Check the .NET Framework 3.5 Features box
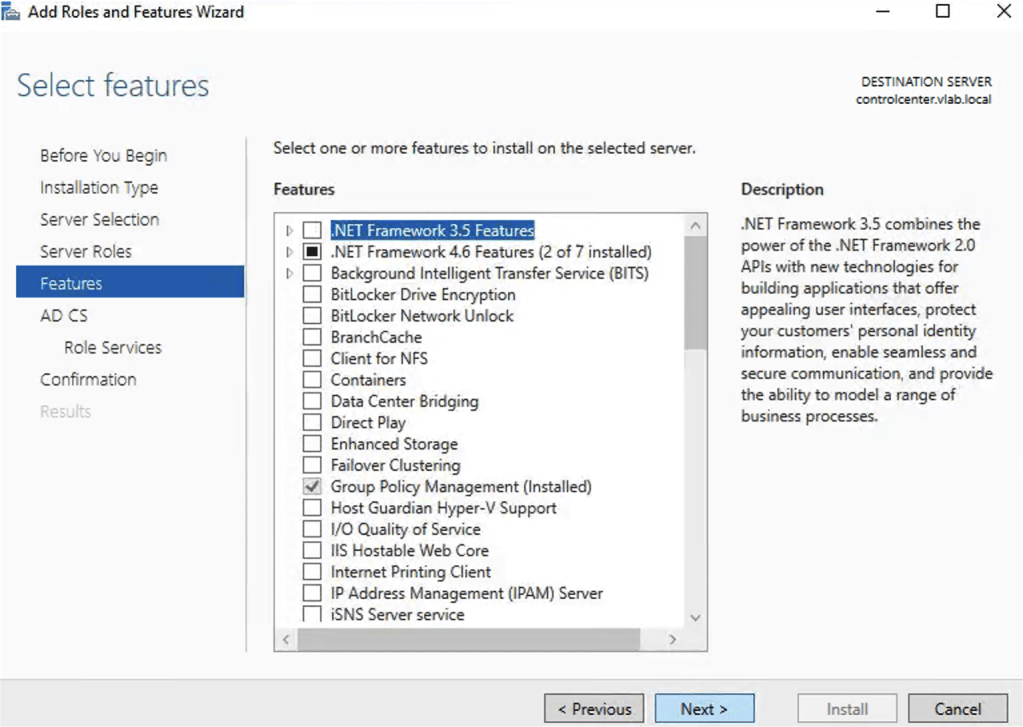1023x727 pixels. click(x=312, y=231)
